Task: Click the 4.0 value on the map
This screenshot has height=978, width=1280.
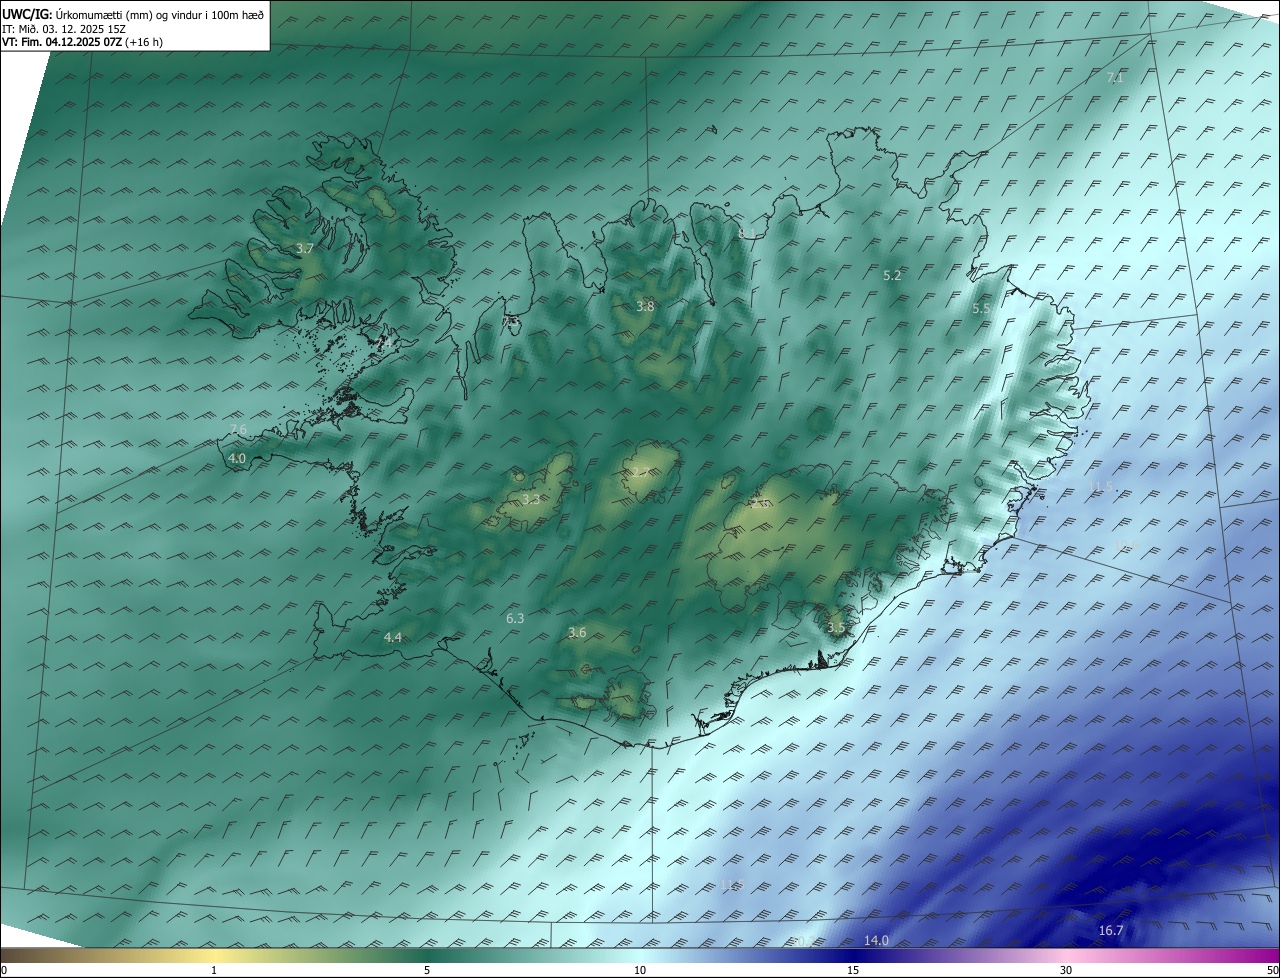Action: (237, 458)
